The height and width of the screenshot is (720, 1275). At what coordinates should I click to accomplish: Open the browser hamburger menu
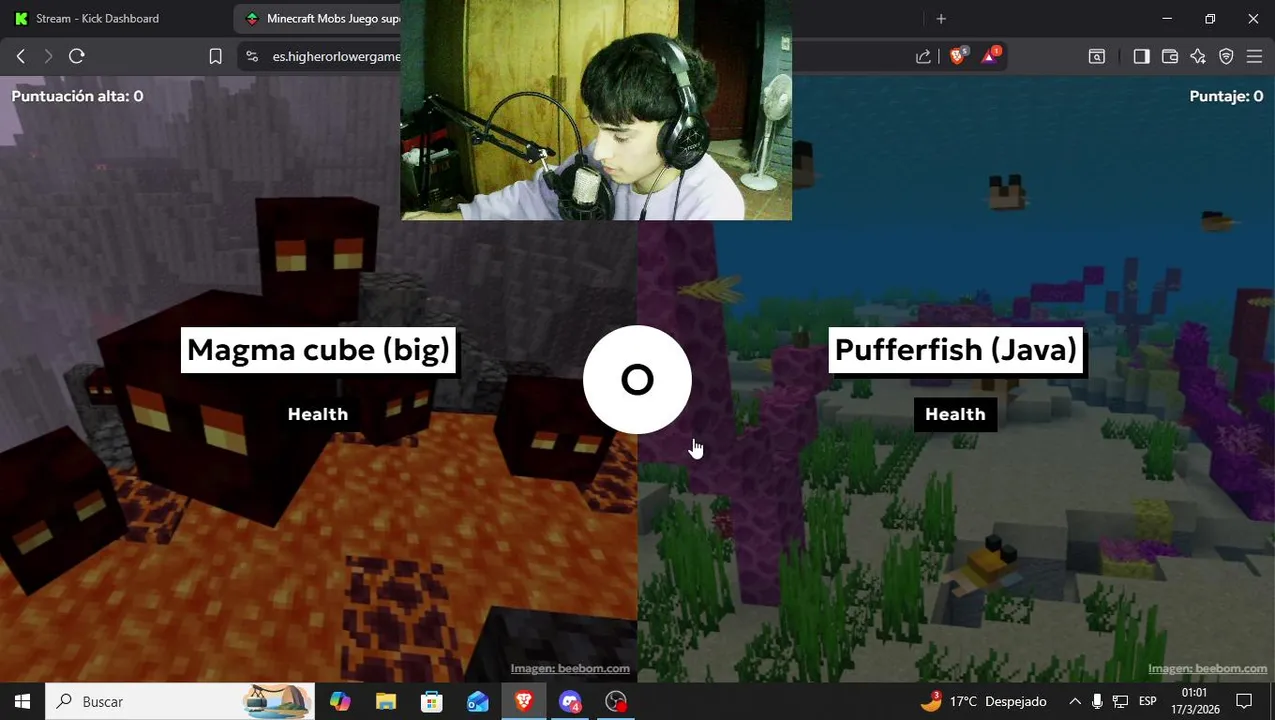[1254, 57]
